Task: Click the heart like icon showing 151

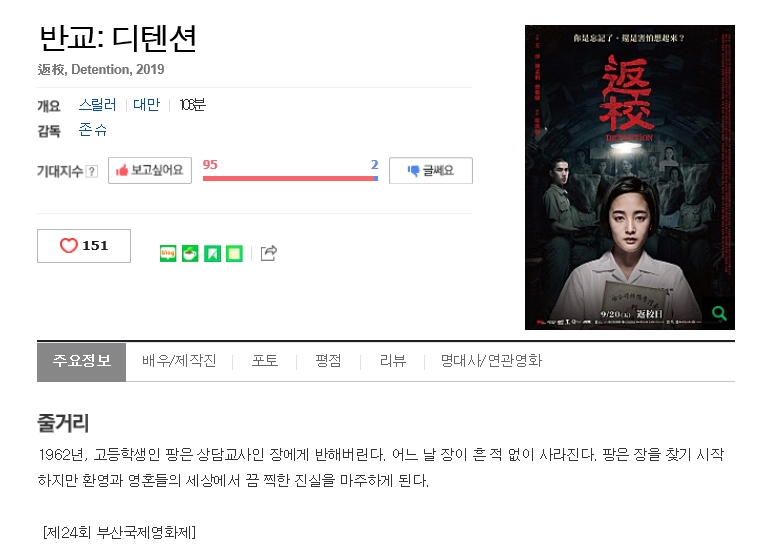Action: point(69,245)
